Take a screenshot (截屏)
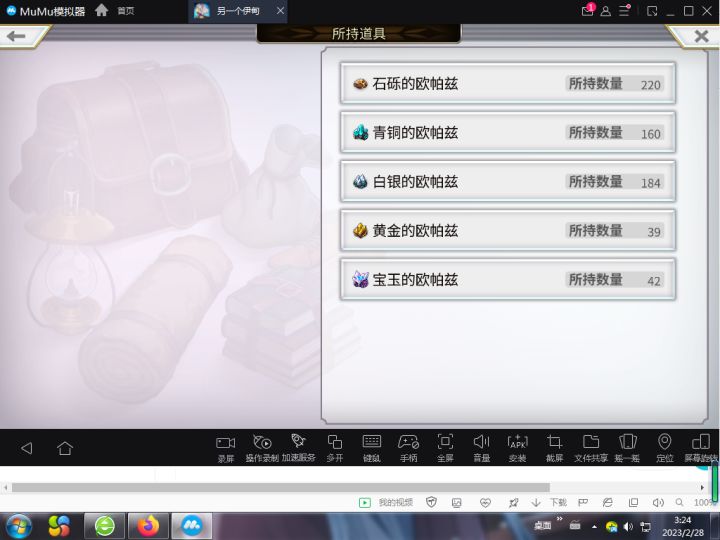Viewport: 720px width, 540px height. 554,448
